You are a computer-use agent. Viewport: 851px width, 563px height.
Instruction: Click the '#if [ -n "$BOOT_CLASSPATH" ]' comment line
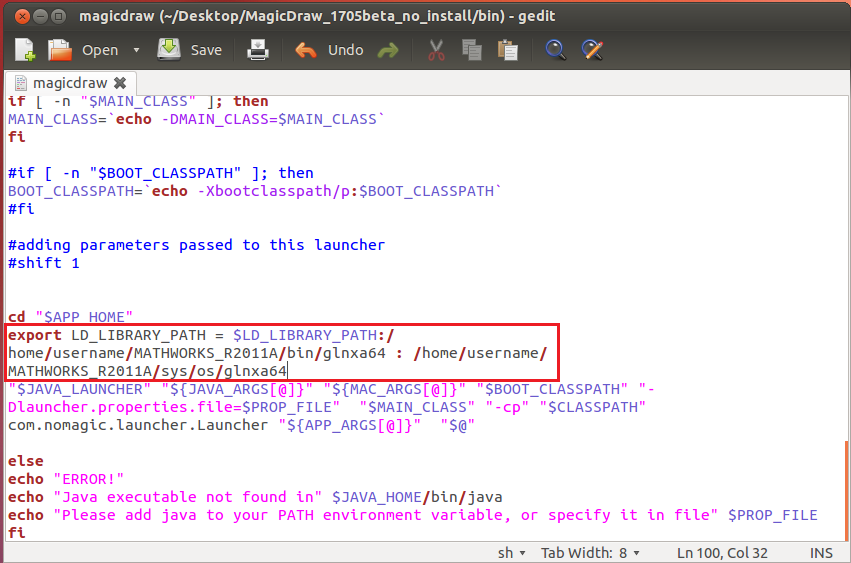coord(161,173)
